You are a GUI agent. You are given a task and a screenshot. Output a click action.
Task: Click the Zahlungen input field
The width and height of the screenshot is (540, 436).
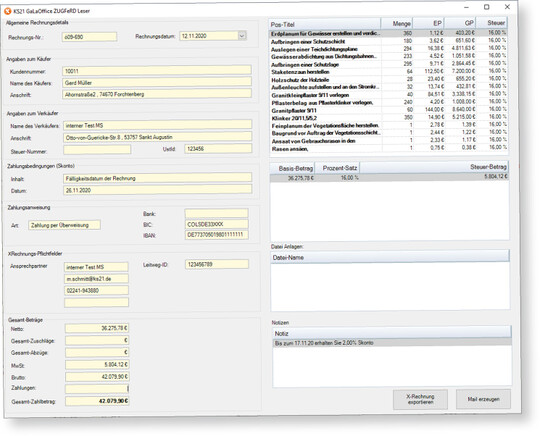tap(97, 389)
